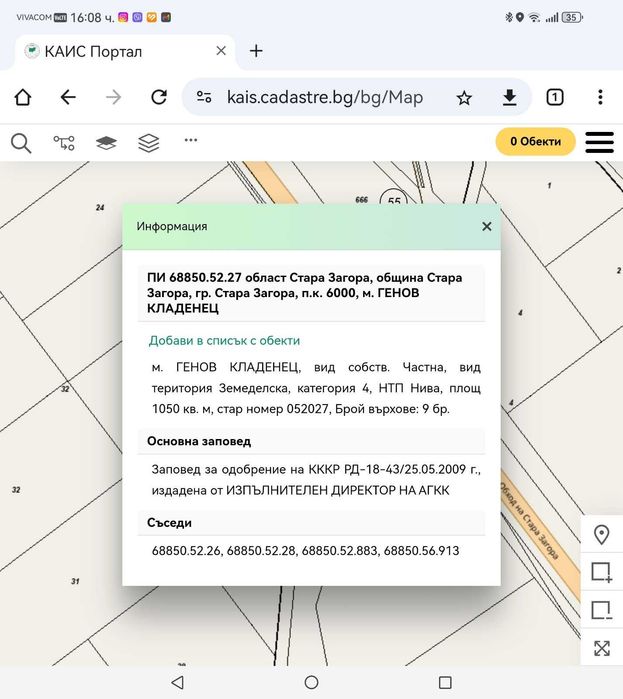Tap the battery indicator in status bar
The height and width of the screenshot is (699, 623).
572,17
